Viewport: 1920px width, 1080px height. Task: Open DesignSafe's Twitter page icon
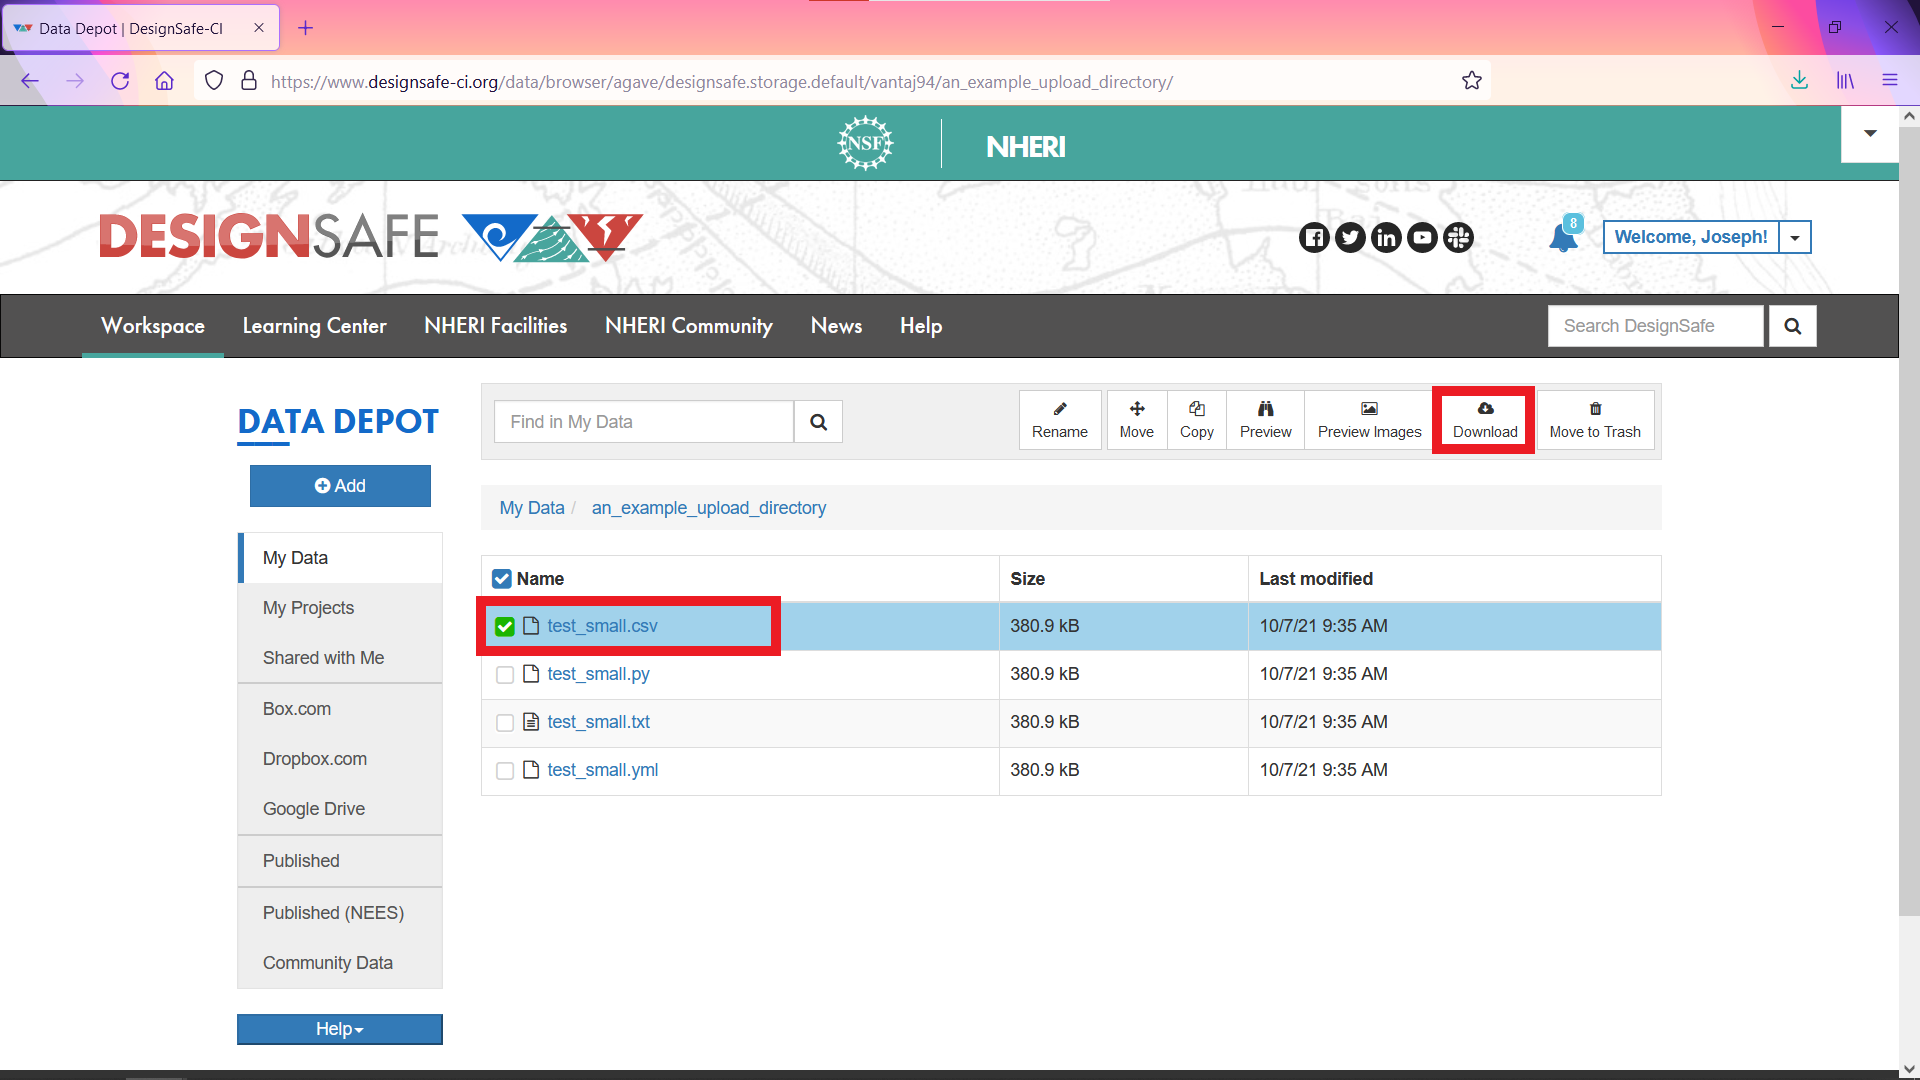1350,237
